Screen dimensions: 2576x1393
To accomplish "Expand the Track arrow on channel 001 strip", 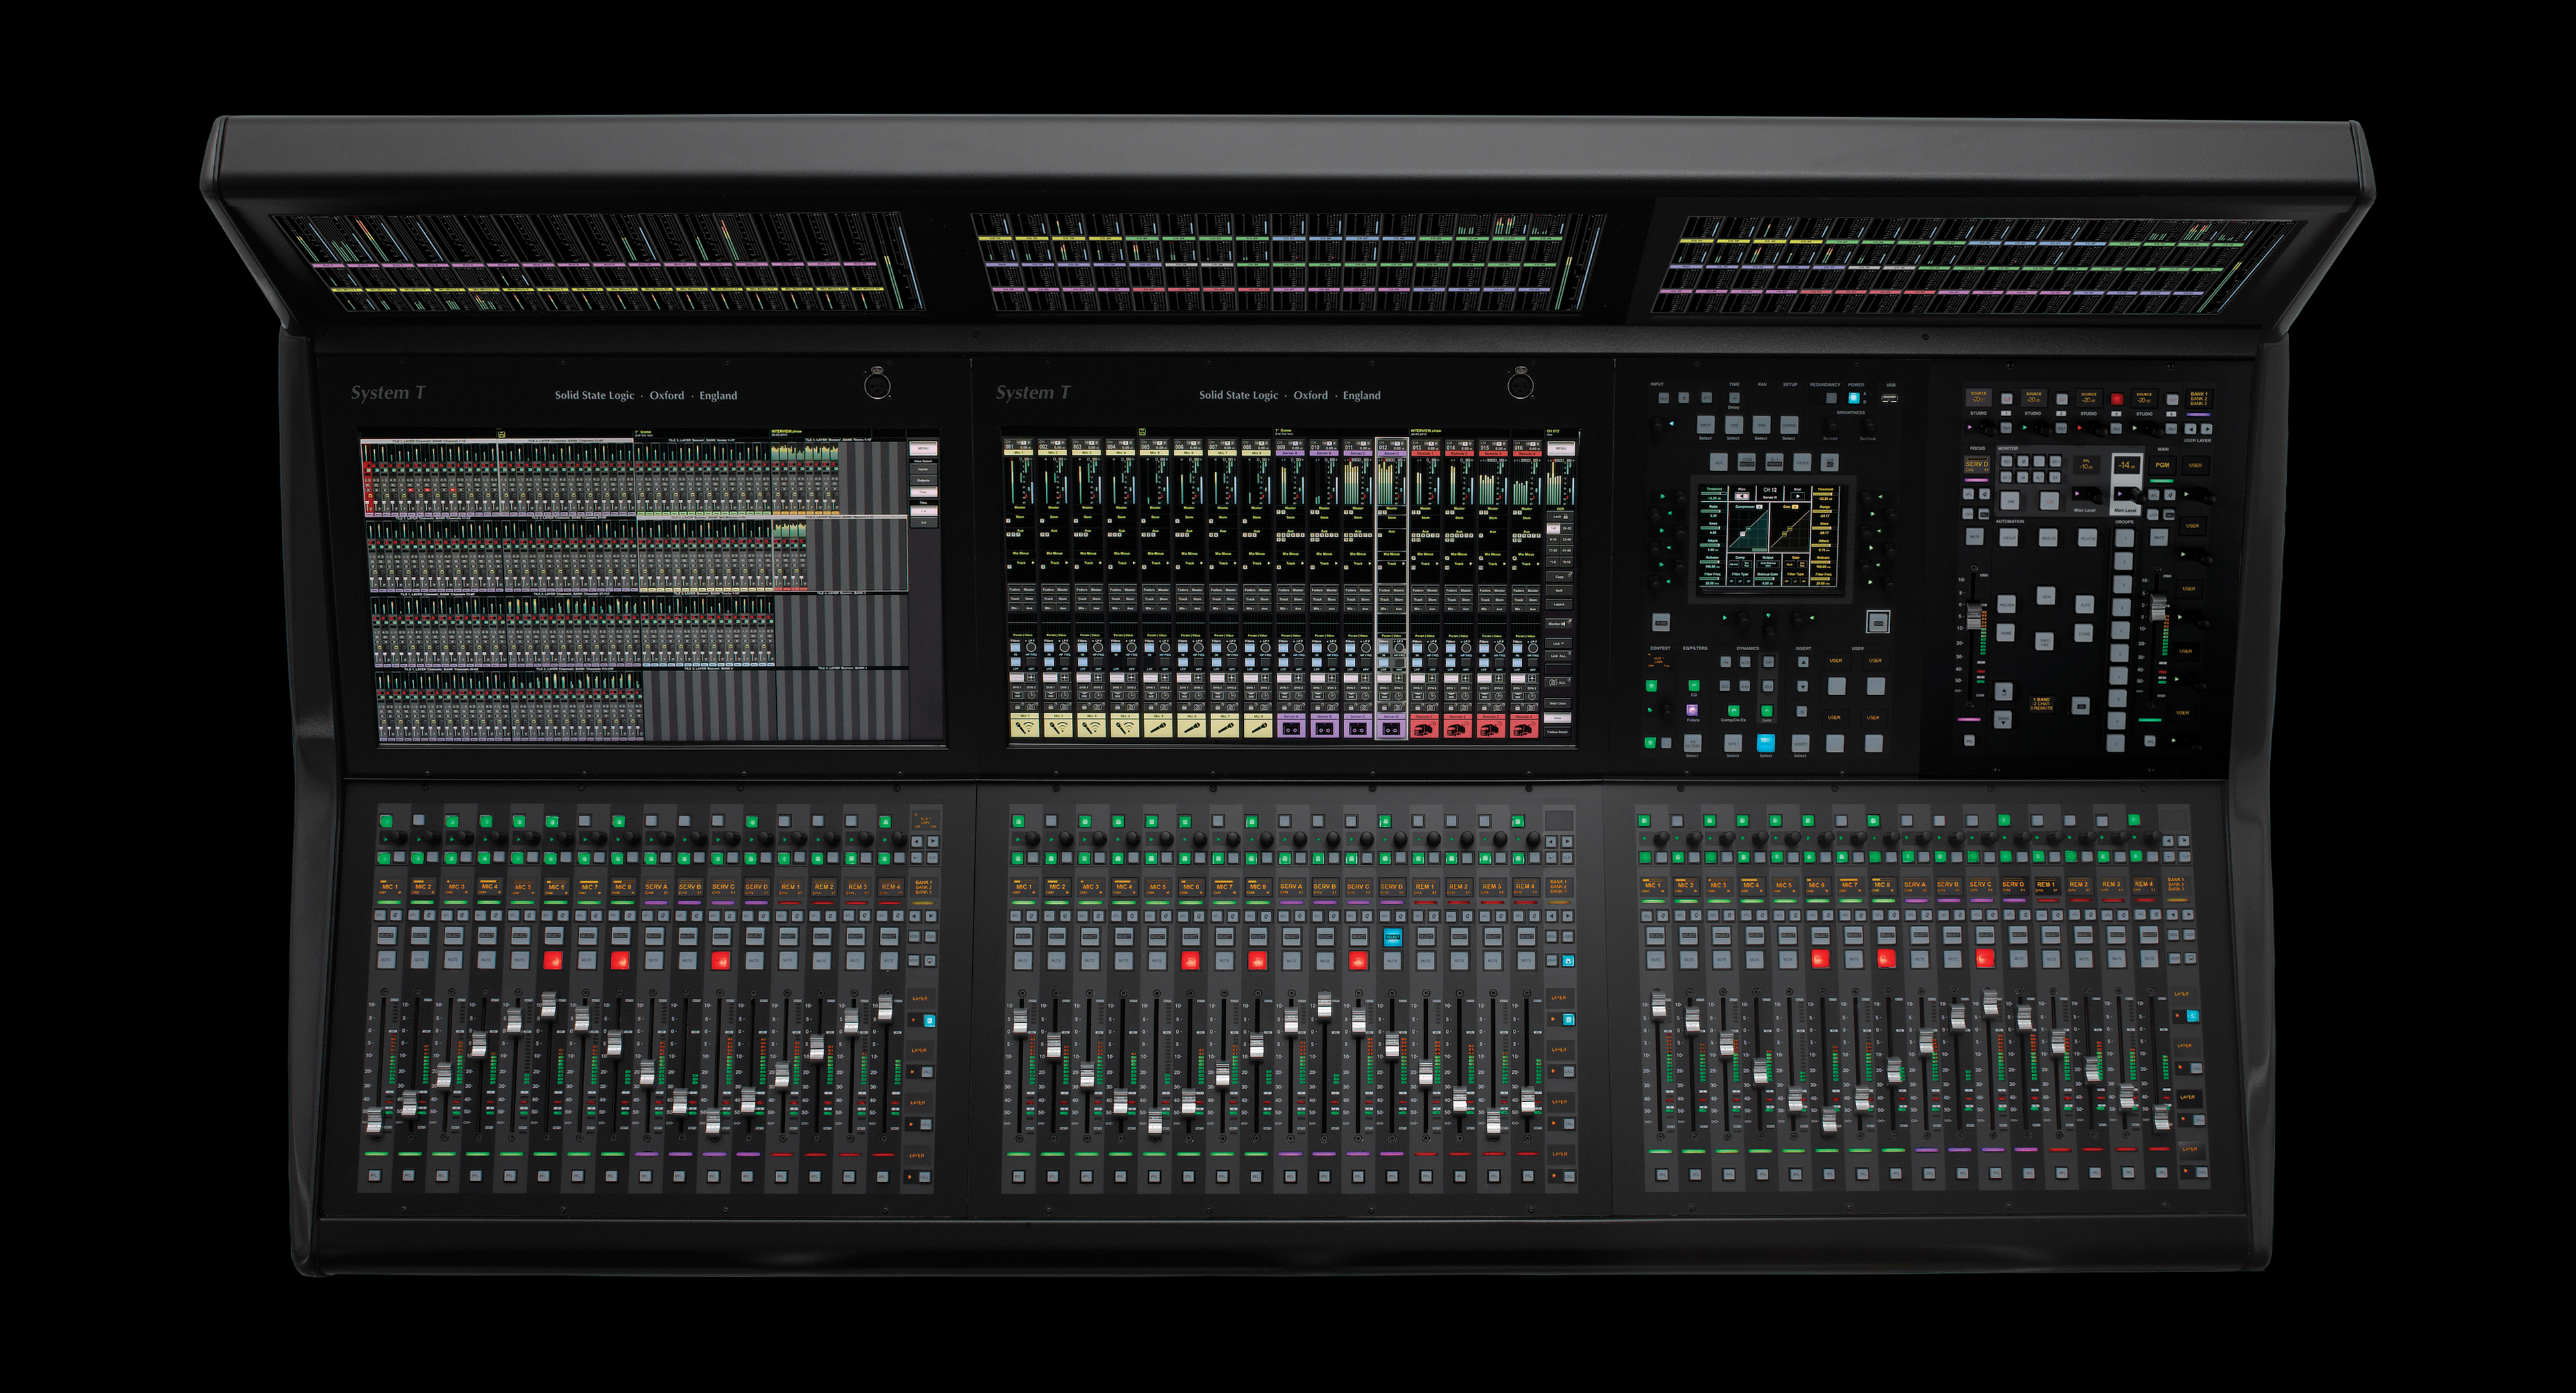I will 1033,563.
